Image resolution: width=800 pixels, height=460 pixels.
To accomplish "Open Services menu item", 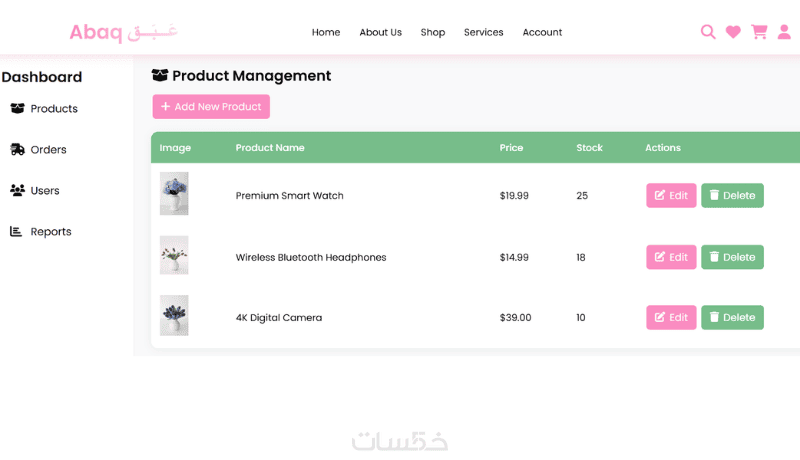I will (484, 32).
